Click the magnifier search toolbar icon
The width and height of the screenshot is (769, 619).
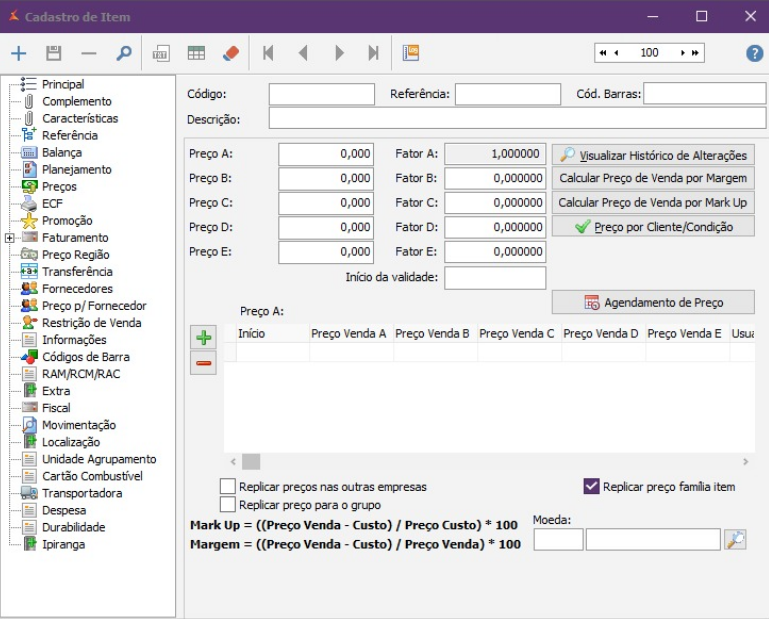point(124,53)
